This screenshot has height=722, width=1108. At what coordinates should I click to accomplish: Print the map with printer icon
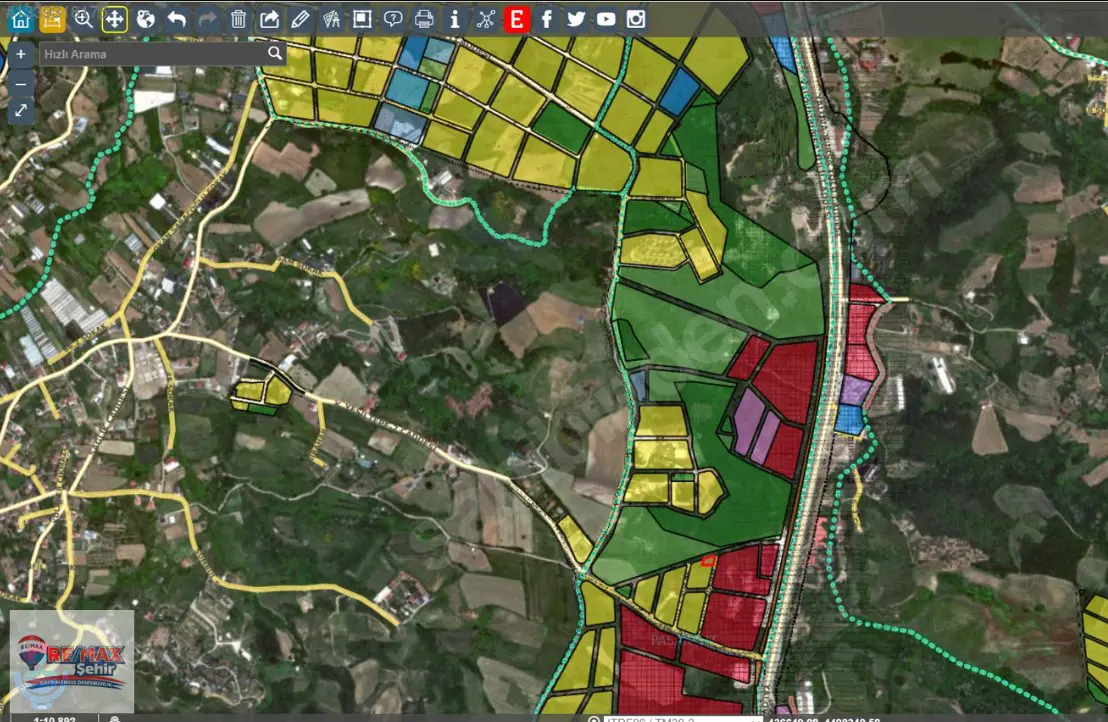[424, 19]
